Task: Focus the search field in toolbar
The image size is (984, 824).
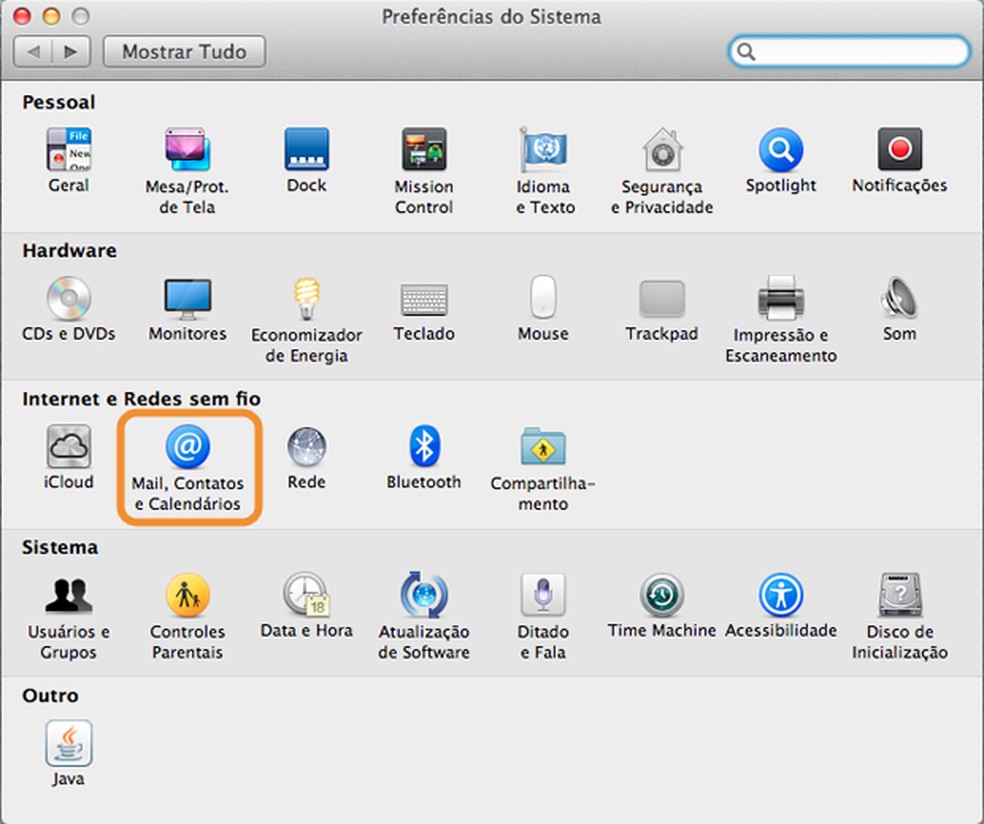Action: 849,51
